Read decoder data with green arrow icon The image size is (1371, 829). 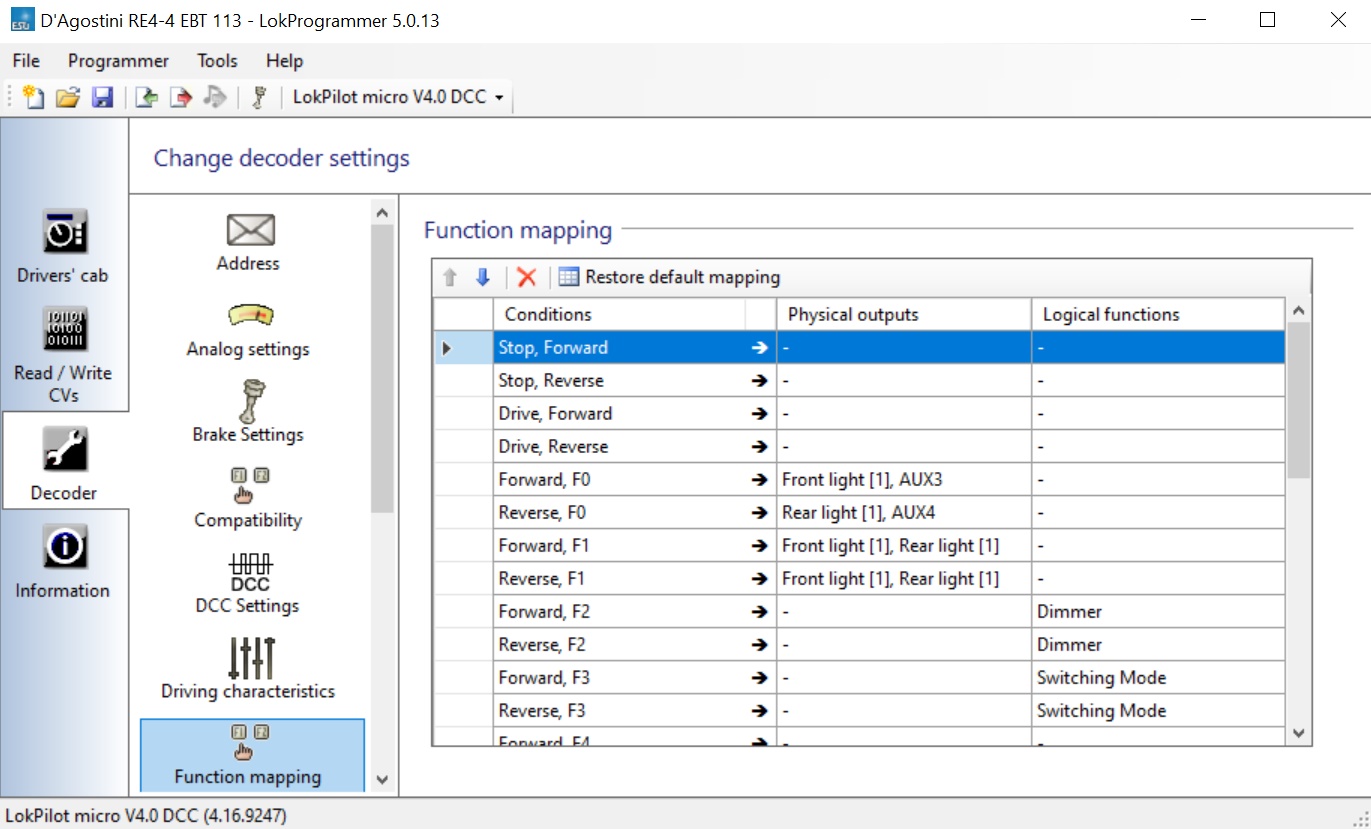click(x=147, y=97)
